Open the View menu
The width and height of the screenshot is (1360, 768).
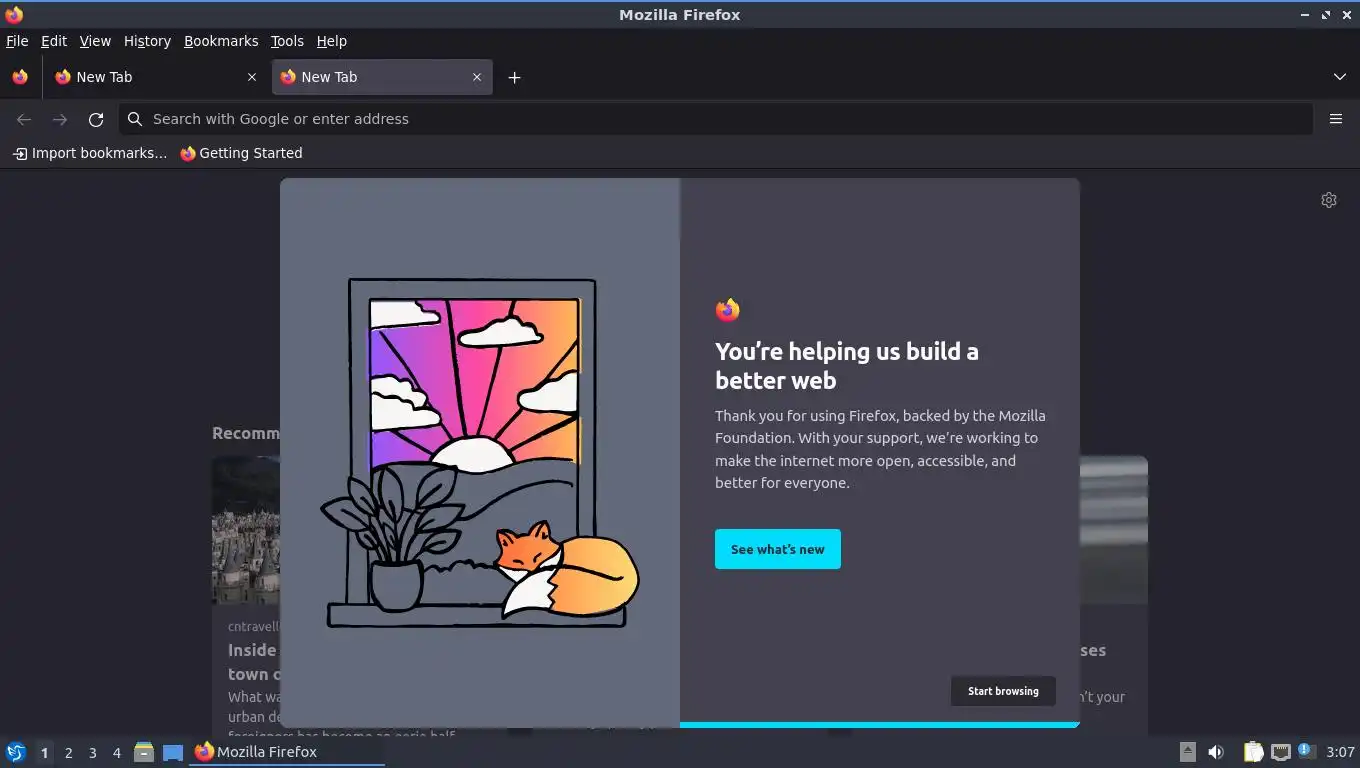(95, 41)
